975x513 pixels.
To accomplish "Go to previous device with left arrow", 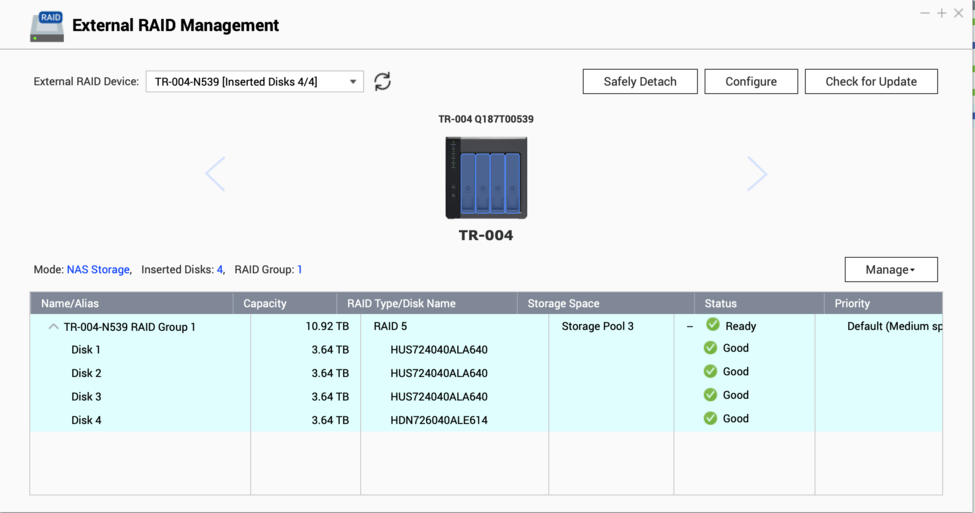I will tap(215, 173).
